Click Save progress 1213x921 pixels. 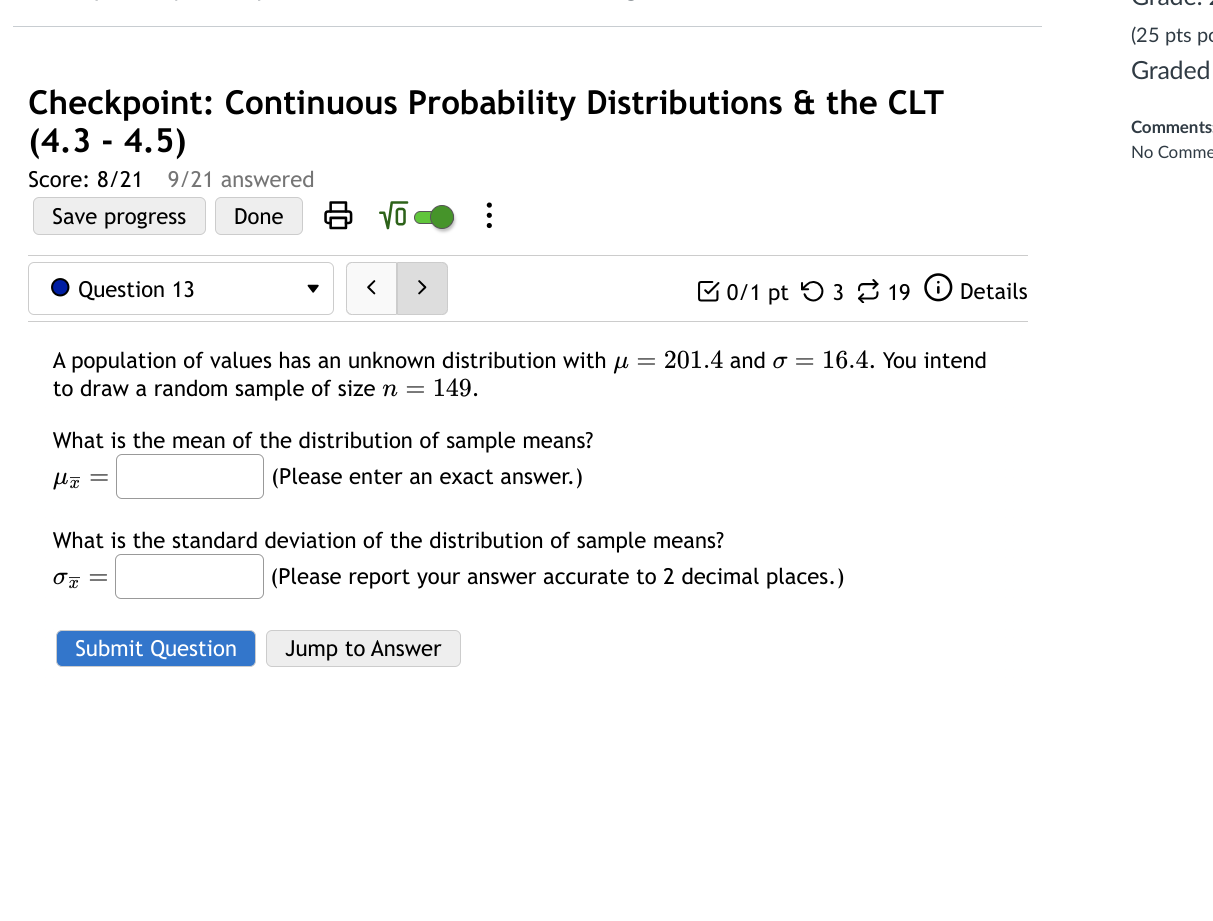[118, 216]
